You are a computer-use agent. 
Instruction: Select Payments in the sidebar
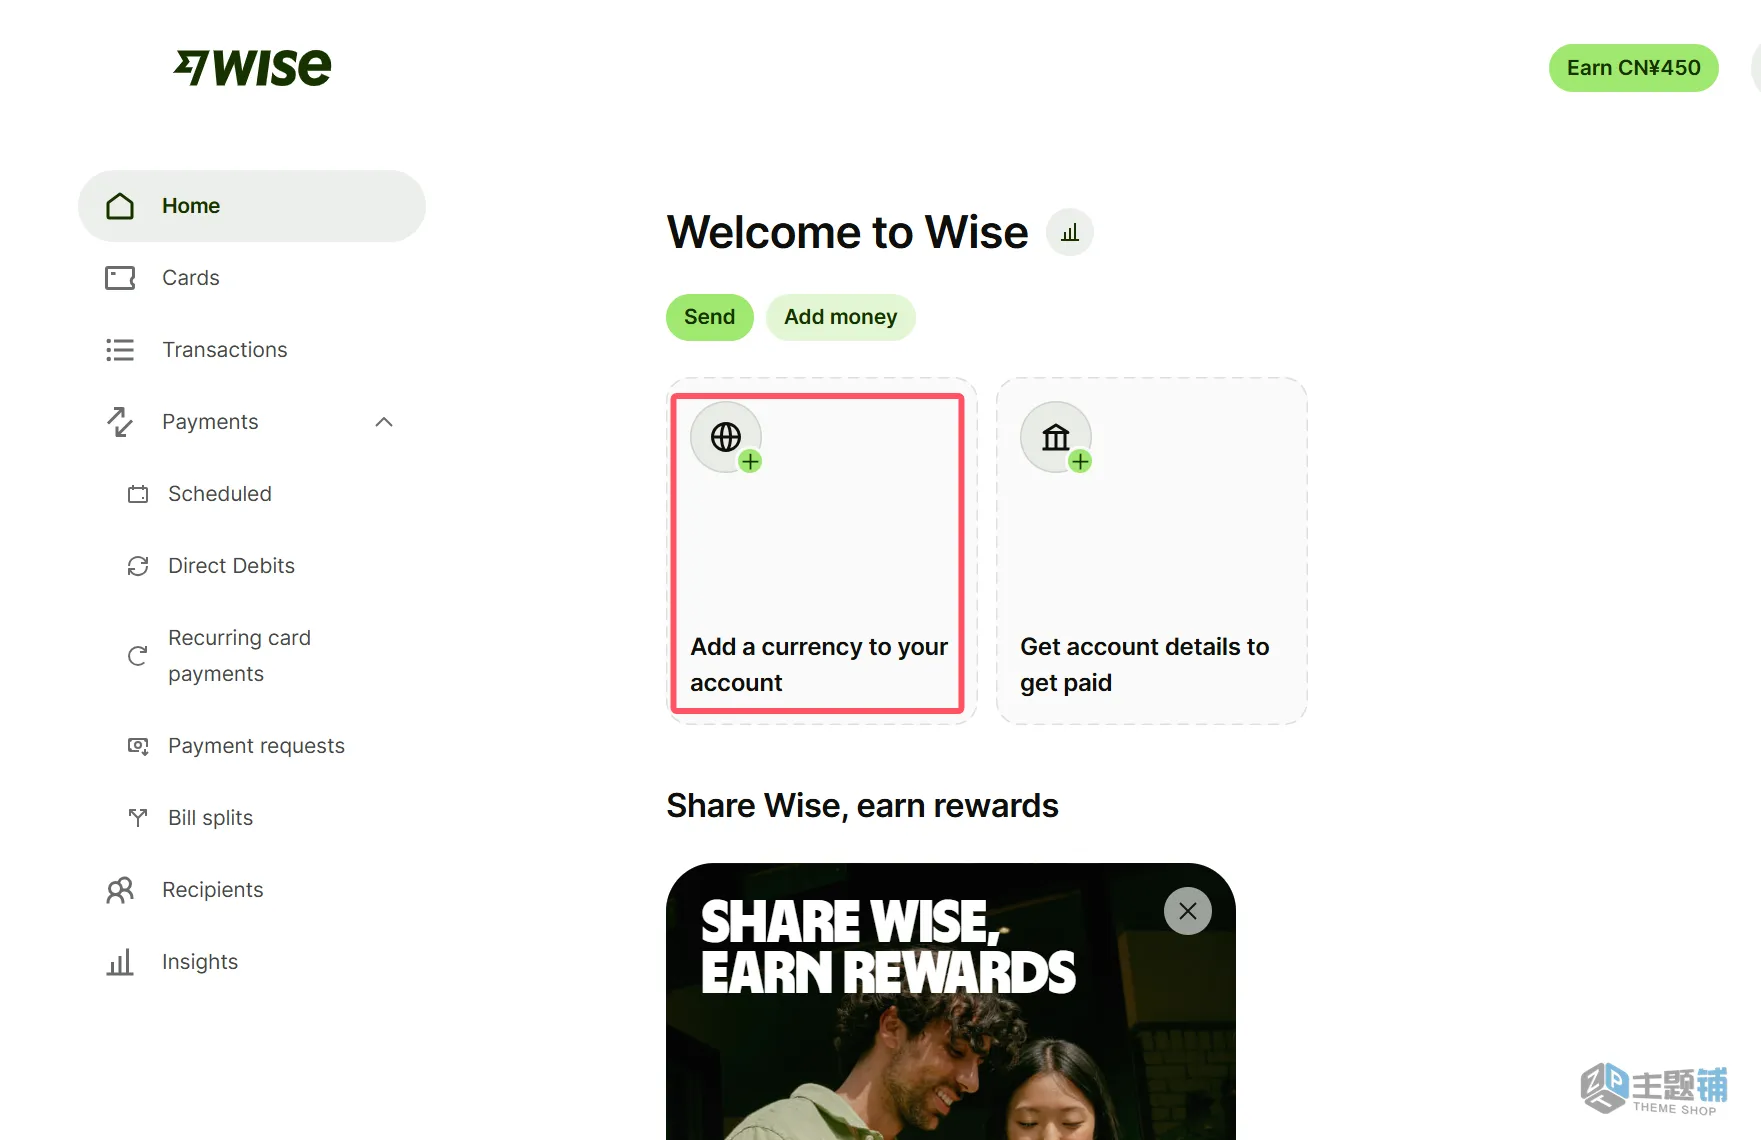(x=210, y=422)
